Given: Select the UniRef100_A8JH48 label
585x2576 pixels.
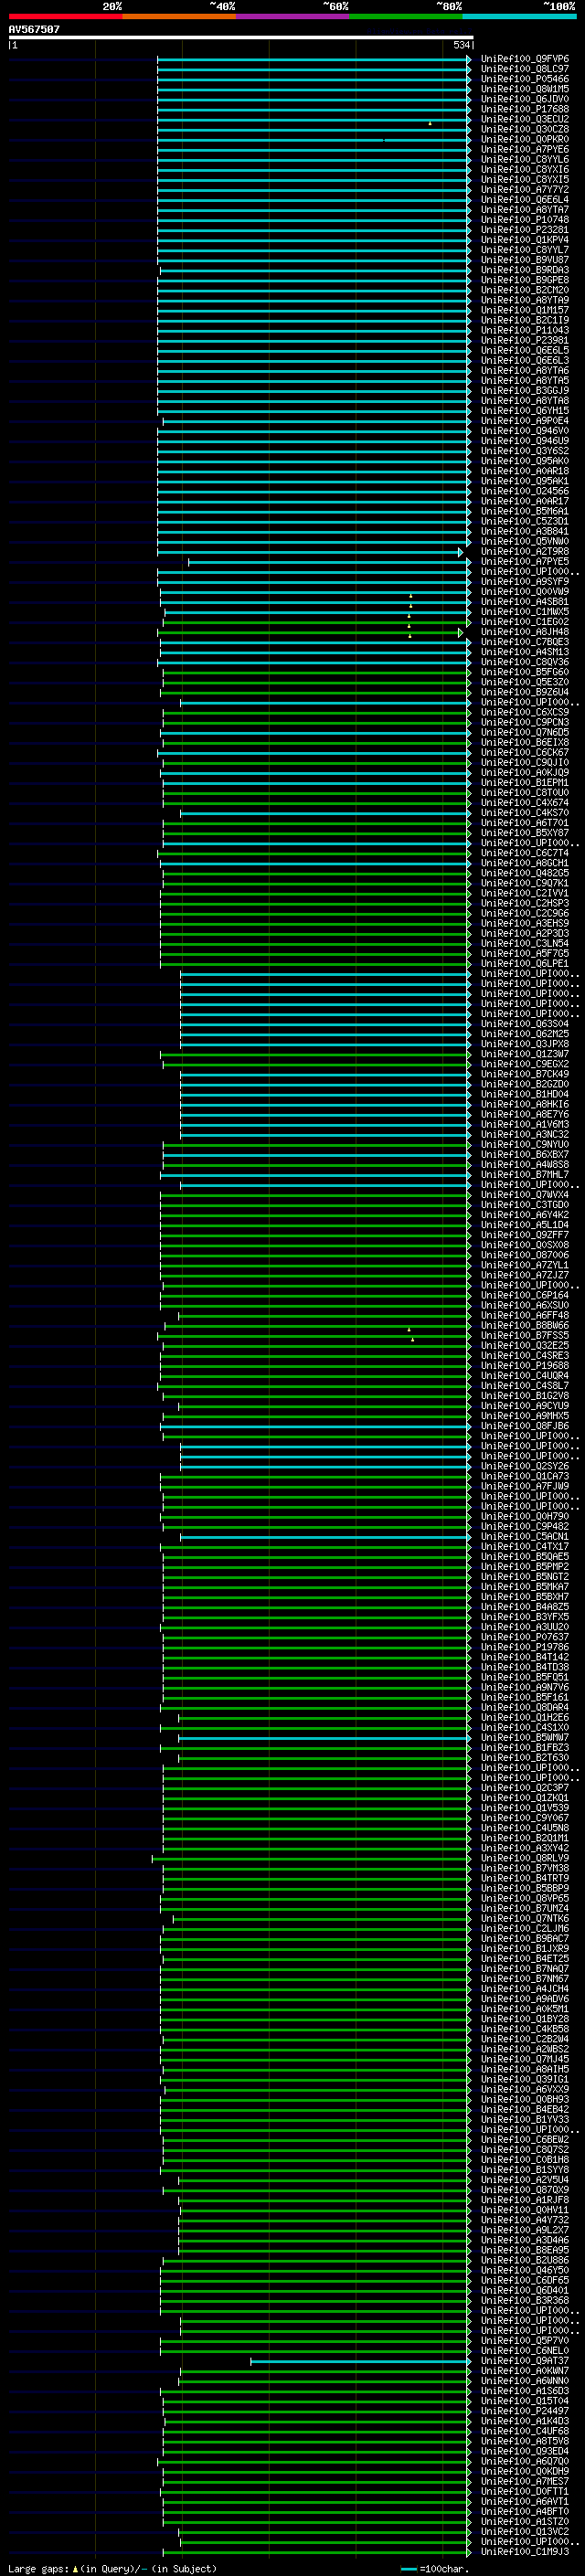Looking at the screenshot, I should click(x=524, y=632).
